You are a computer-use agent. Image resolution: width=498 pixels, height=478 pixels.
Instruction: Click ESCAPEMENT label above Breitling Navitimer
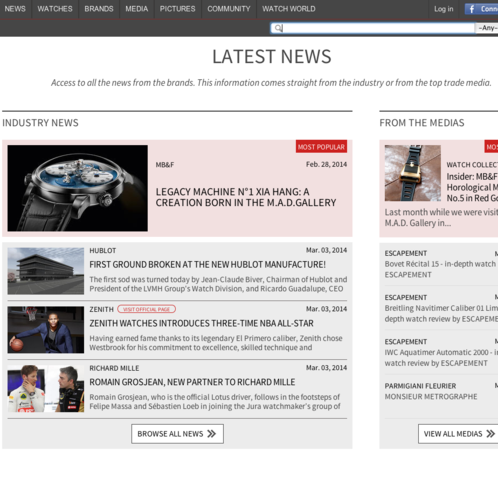406,298
